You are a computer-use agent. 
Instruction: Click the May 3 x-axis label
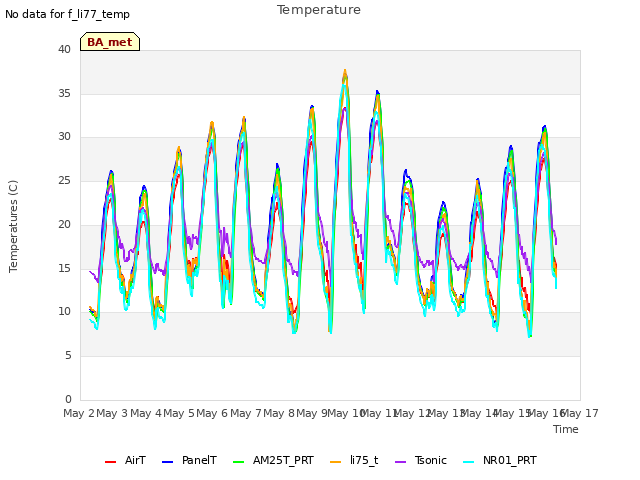click(112, 413)
